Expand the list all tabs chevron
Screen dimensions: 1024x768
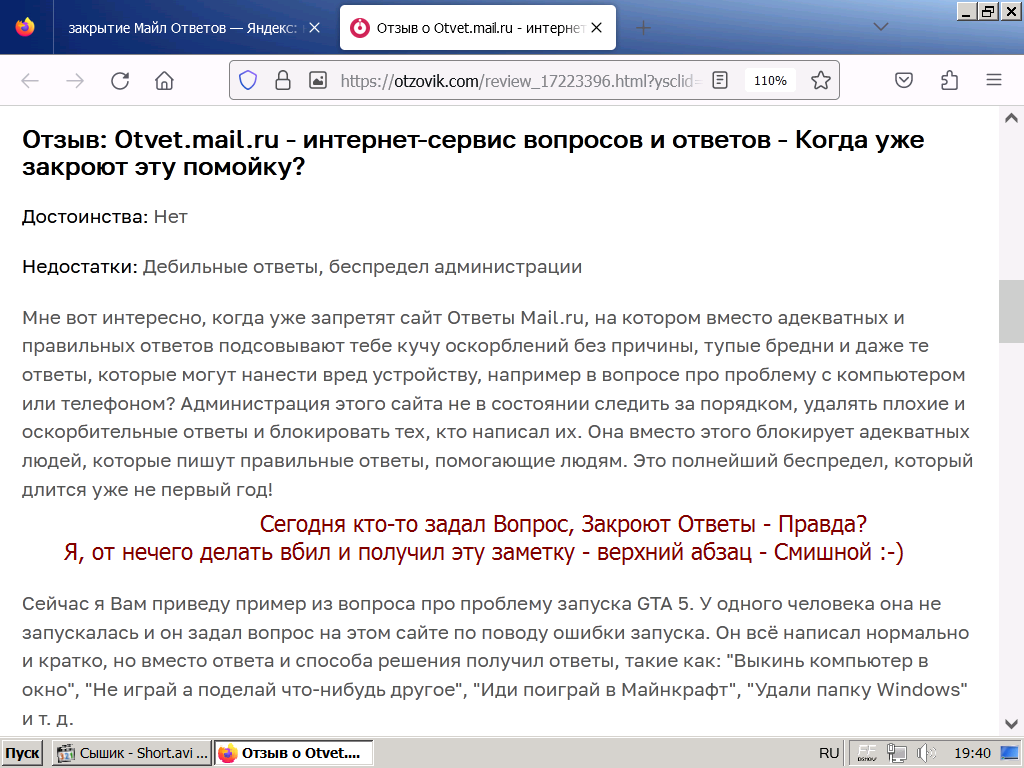[x=881, y=27]
